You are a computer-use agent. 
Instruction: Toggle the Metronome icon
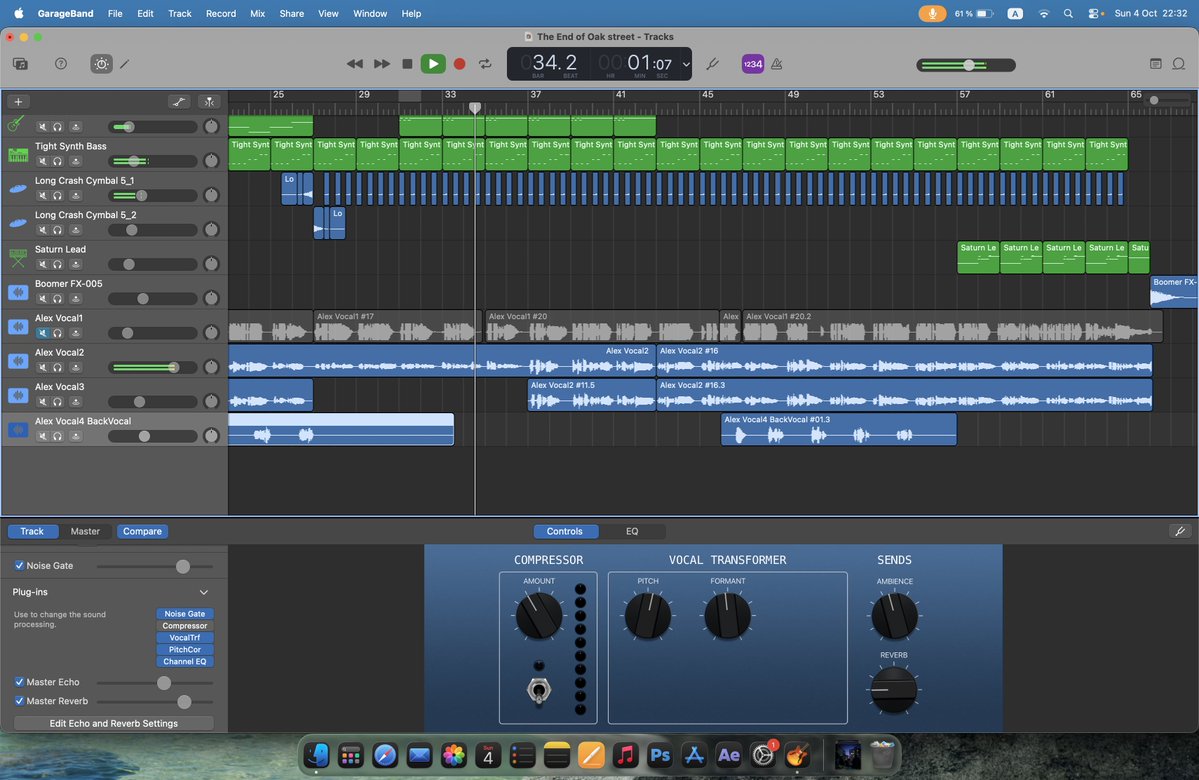pos(777,64)
